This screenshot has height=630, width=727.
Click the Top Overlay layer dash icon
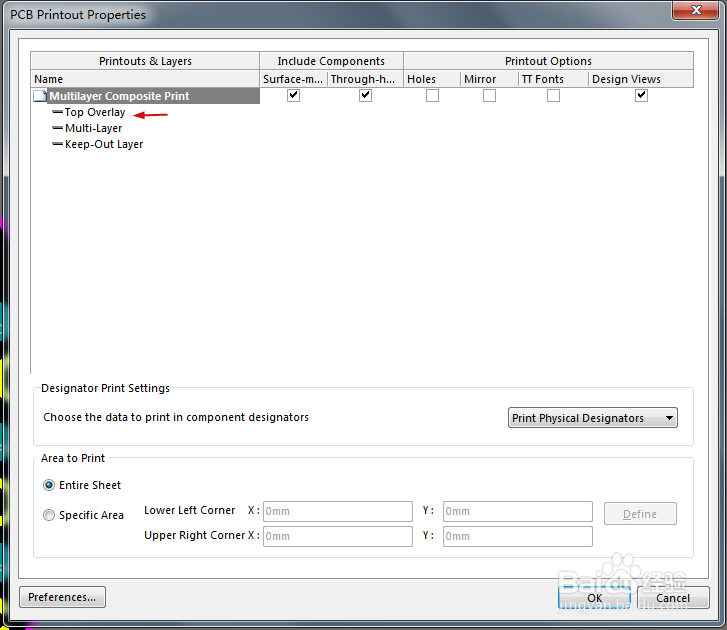[57, 112]
